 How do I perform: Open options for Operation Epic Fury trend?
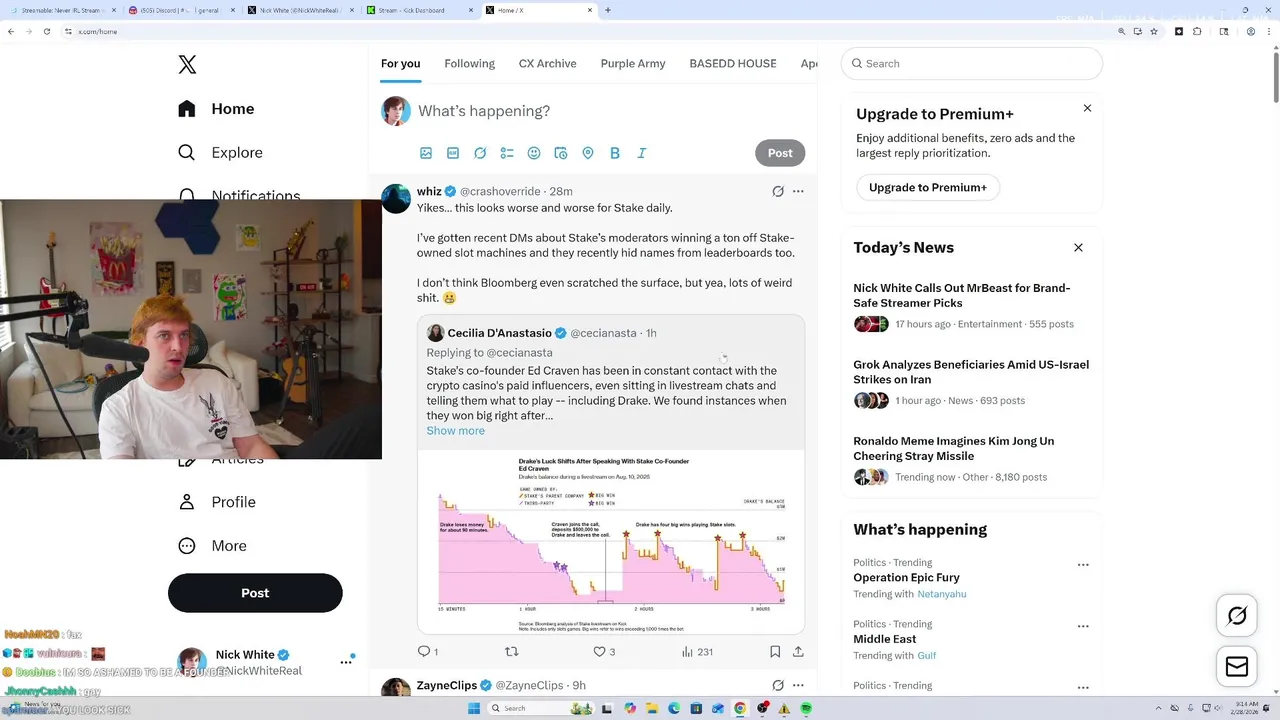[1083, 565]
